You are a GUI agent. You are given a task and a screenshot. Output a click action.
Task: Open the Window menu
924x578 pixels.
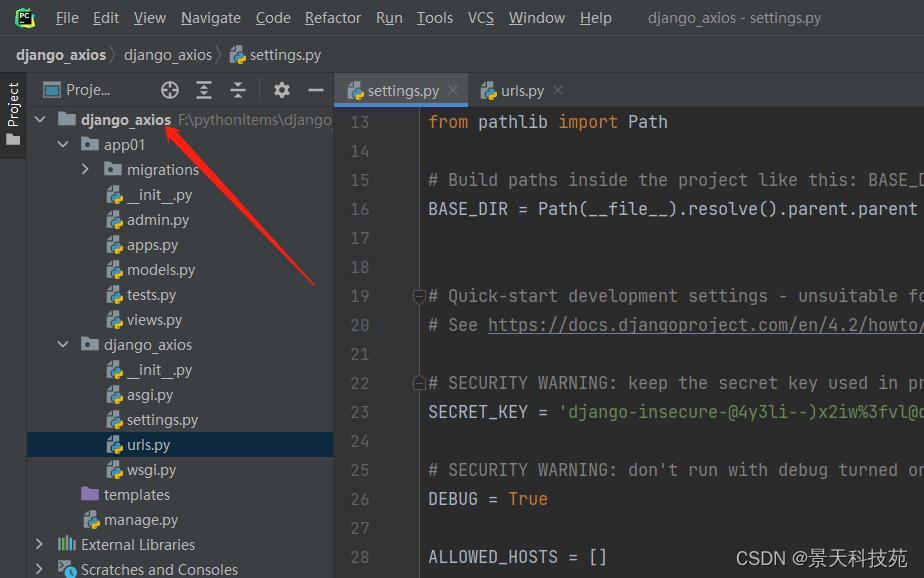[537, 18]
